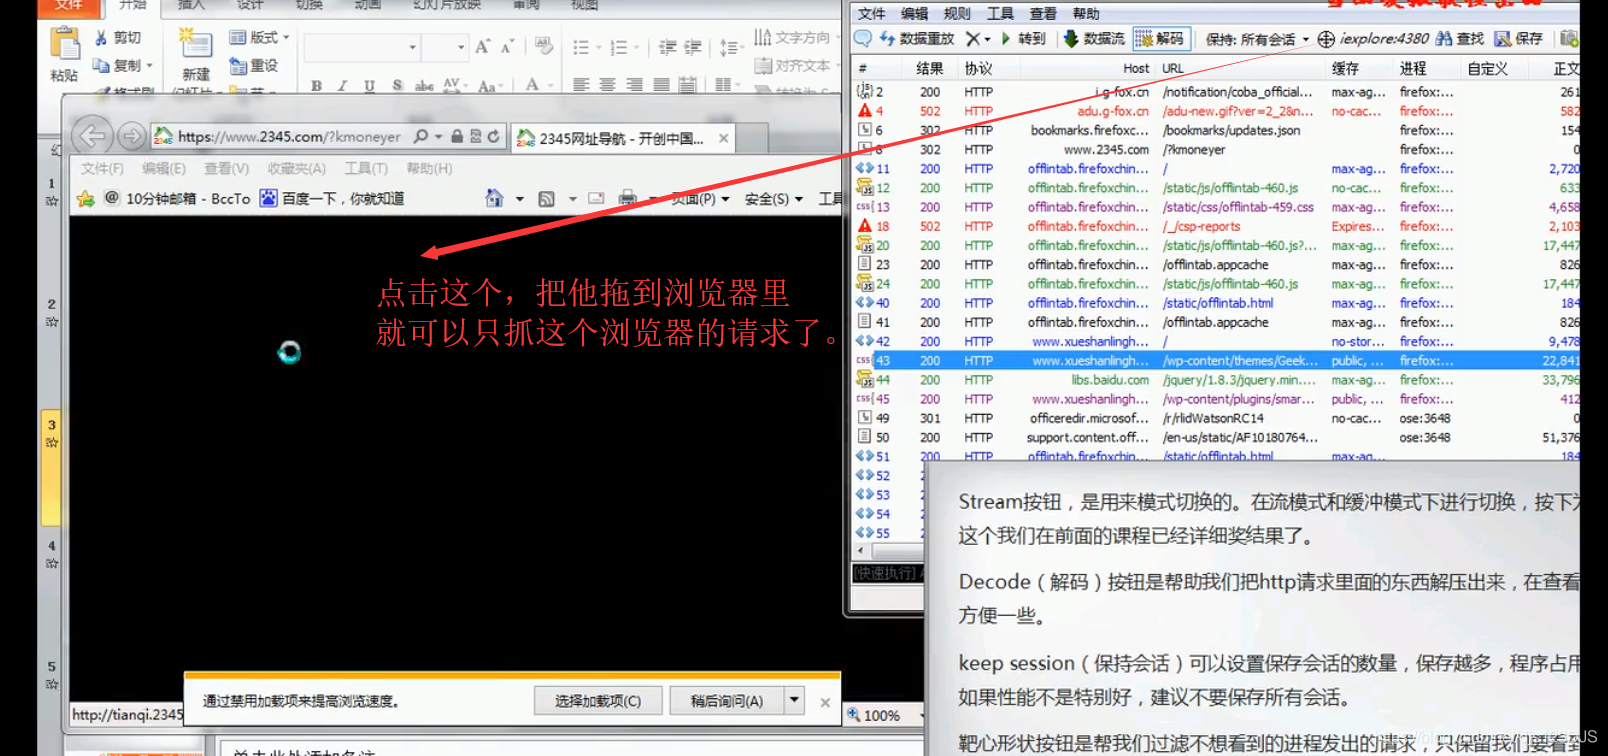The width and height of the screenshot is (1608, 756).
Task: Open the Keep: All sessions (保持) dropdown
Action: click(x=1257, y=39)
